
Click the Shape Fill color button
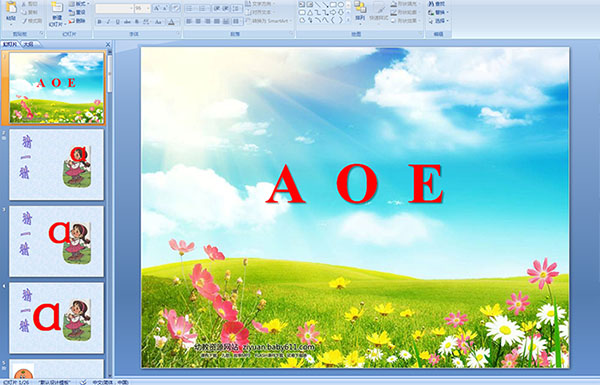[x=406, y=4]
